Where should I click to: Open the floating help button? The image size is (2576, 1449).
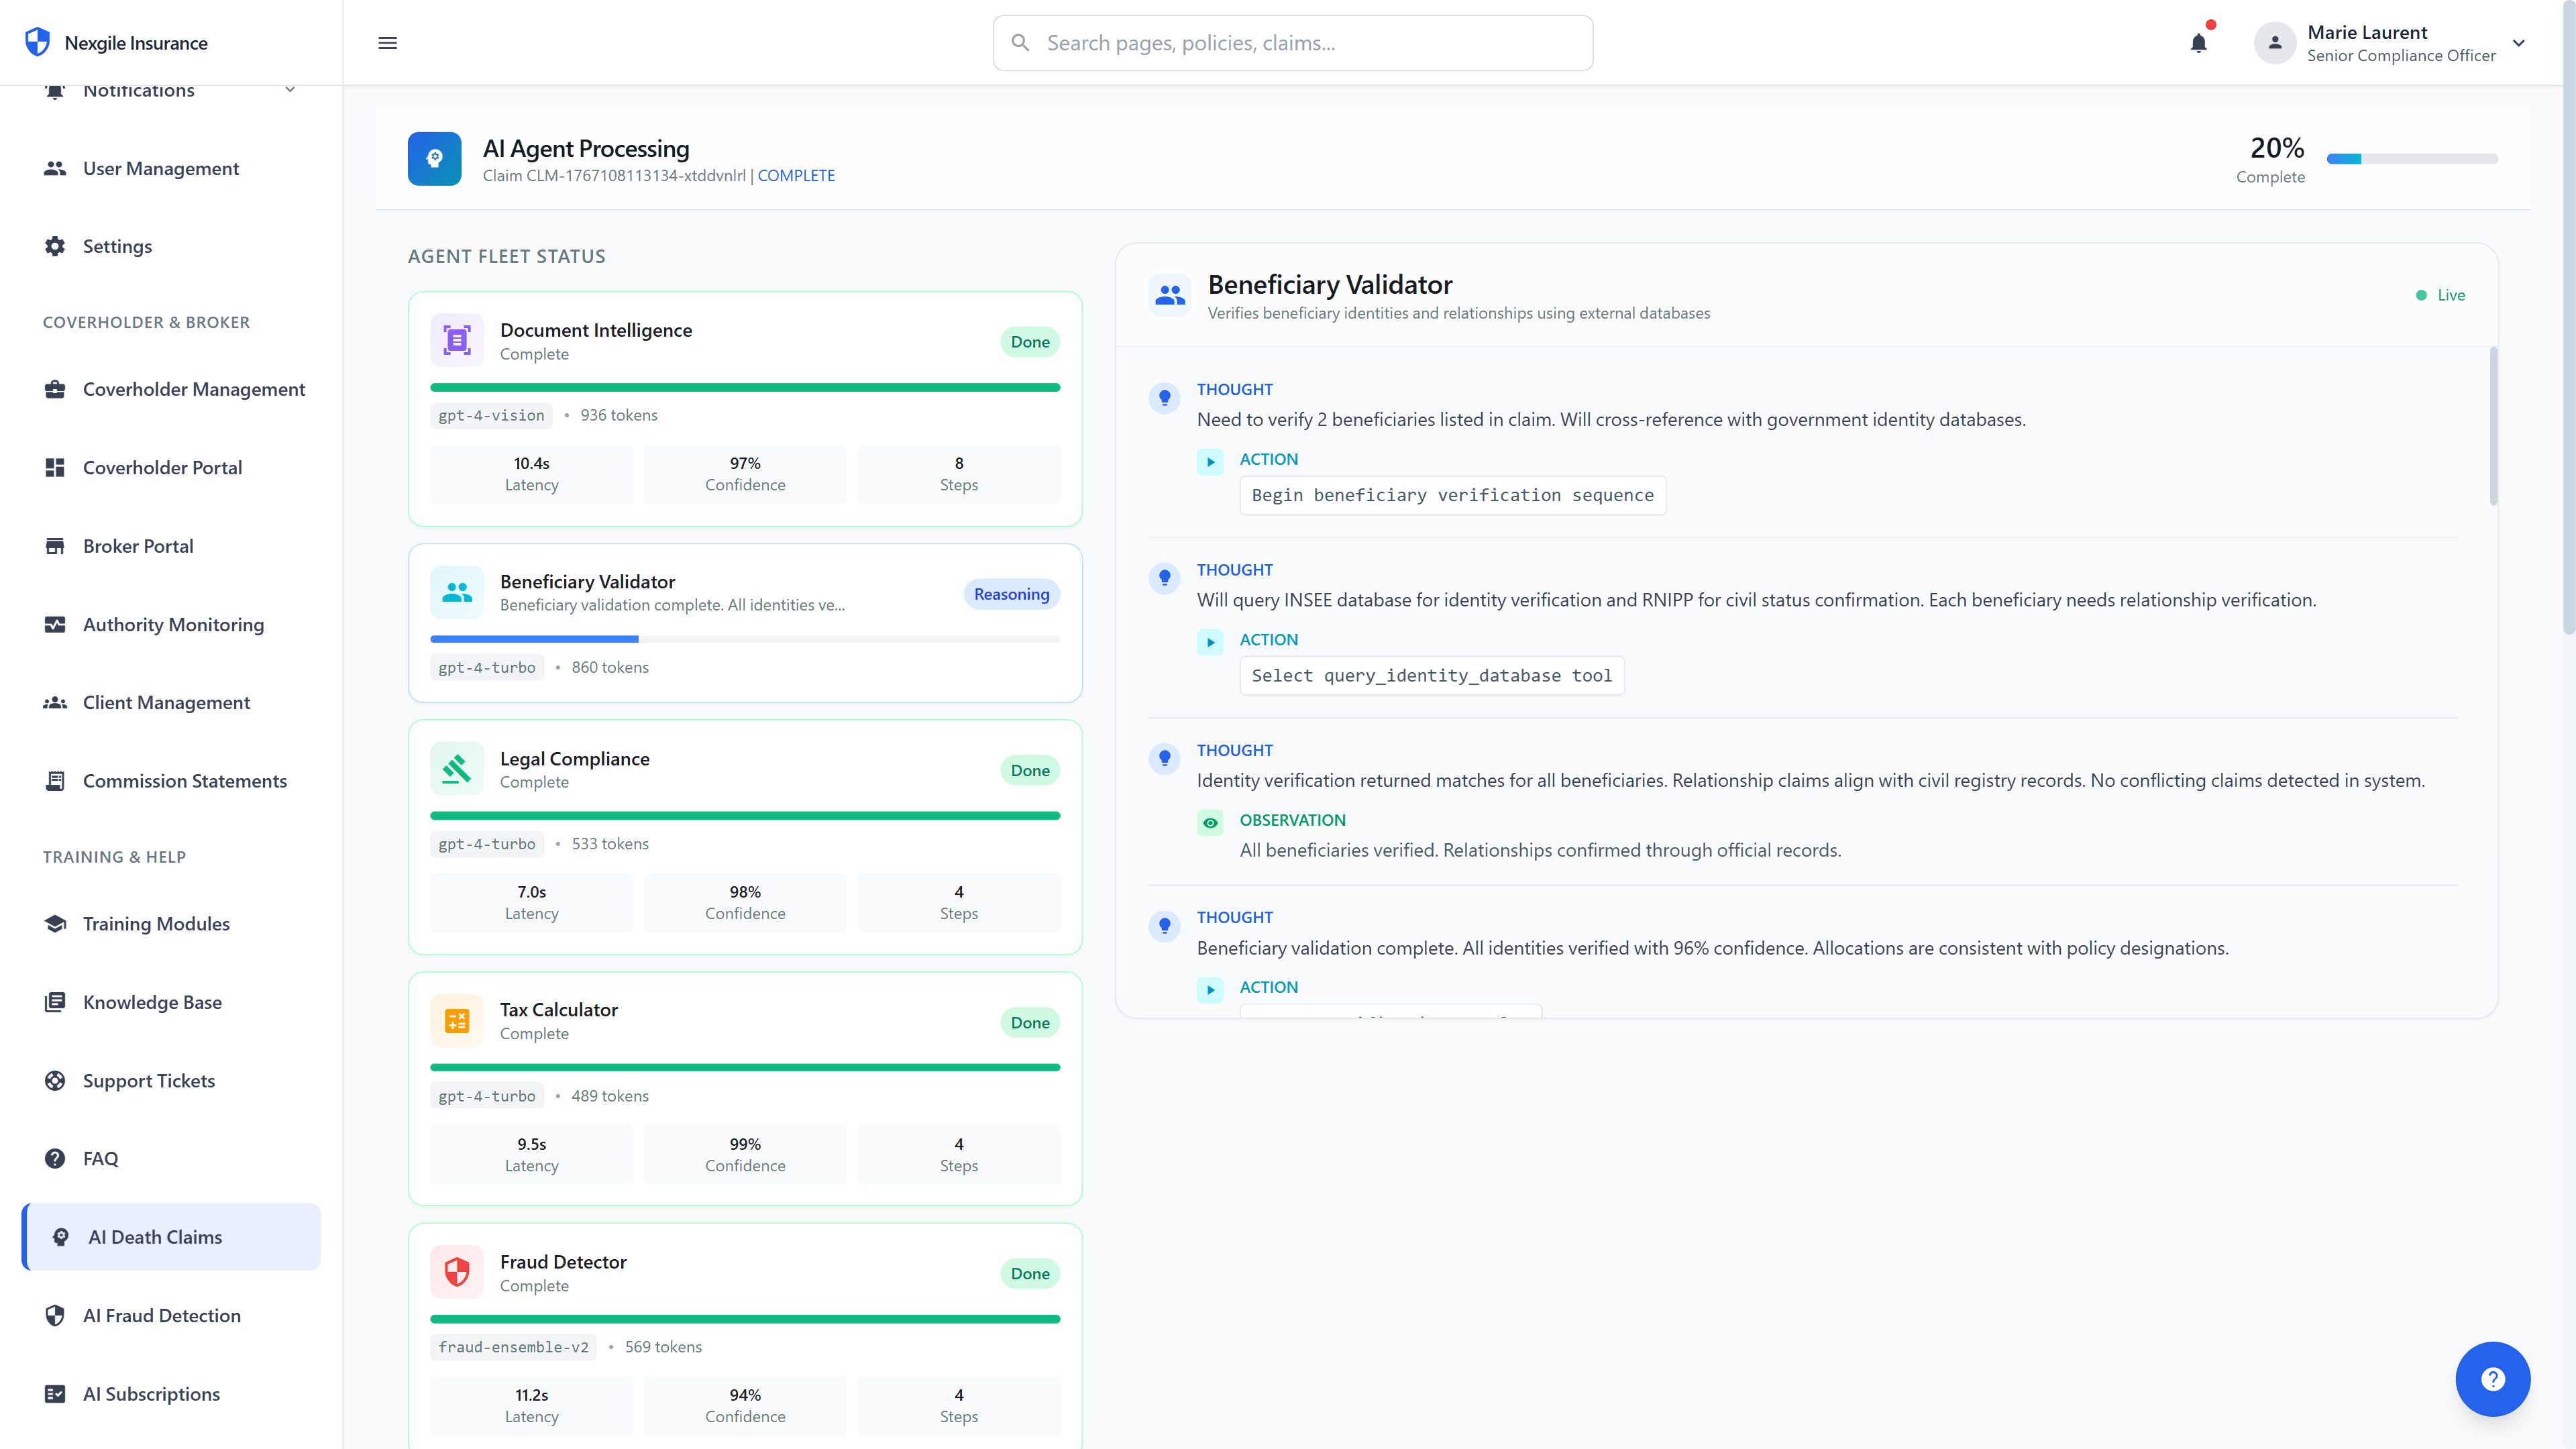(x=2493, y=1379)
